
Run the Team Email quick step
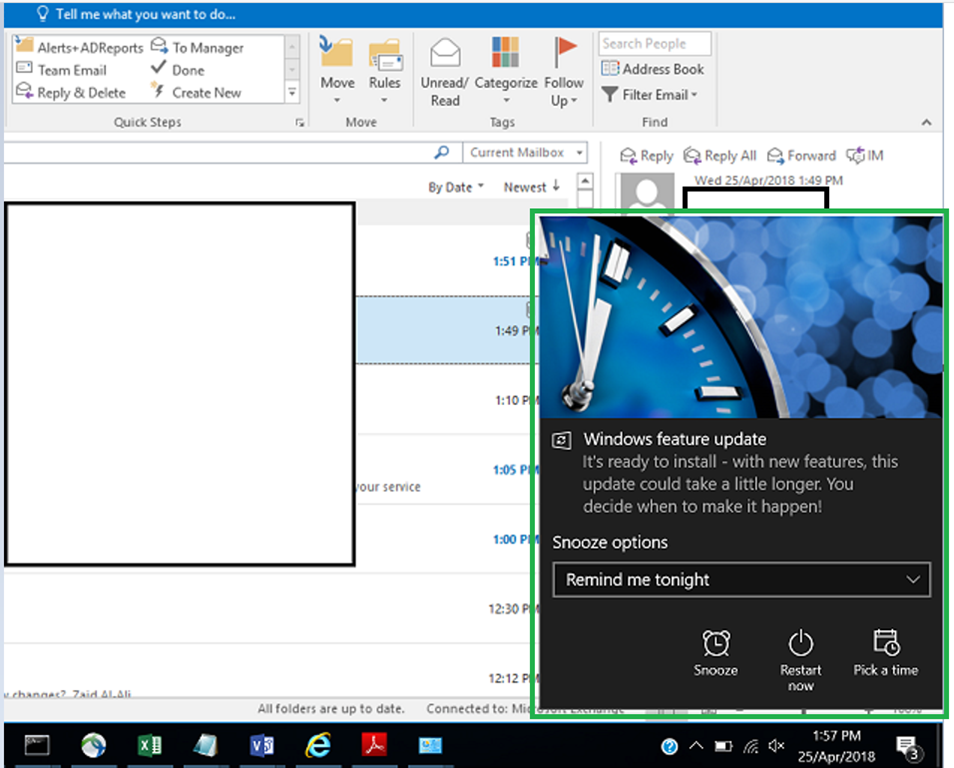coord(61,70)
